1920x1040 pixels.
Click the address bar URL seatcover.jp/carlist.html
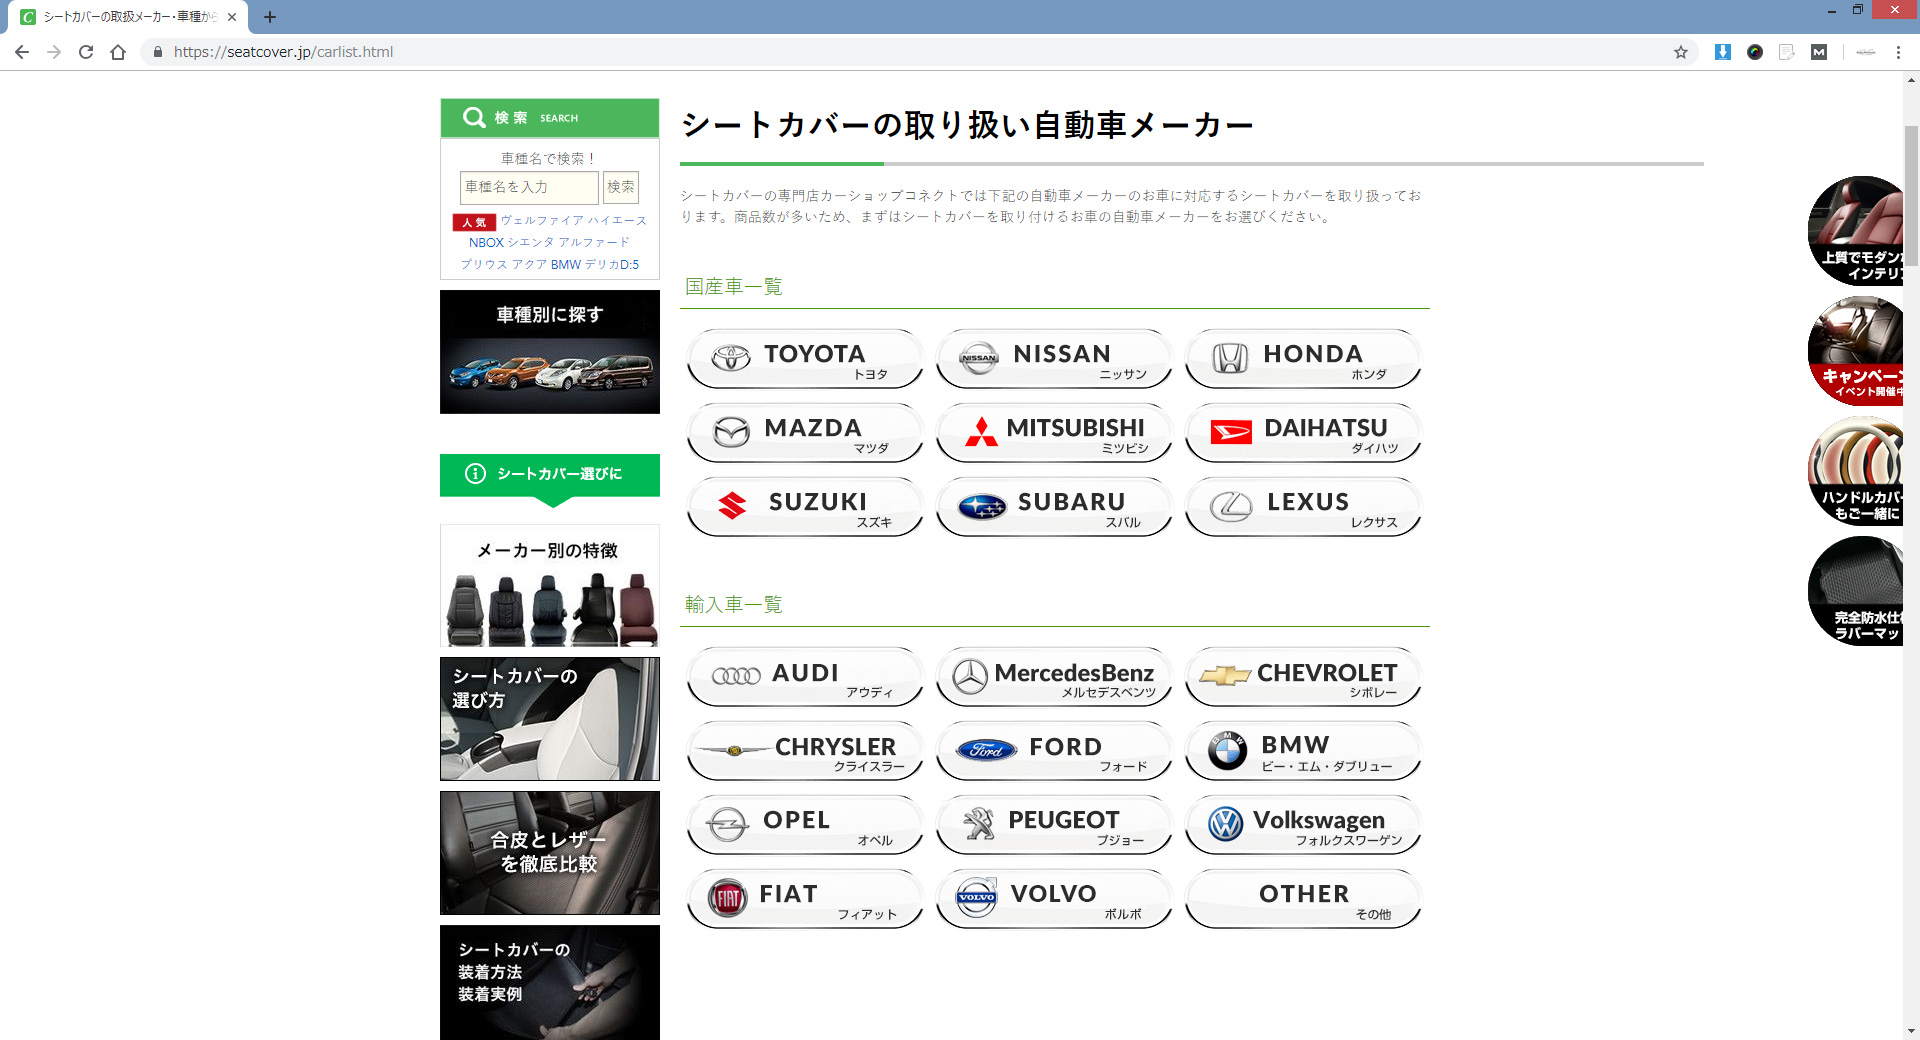pos(283,52)
